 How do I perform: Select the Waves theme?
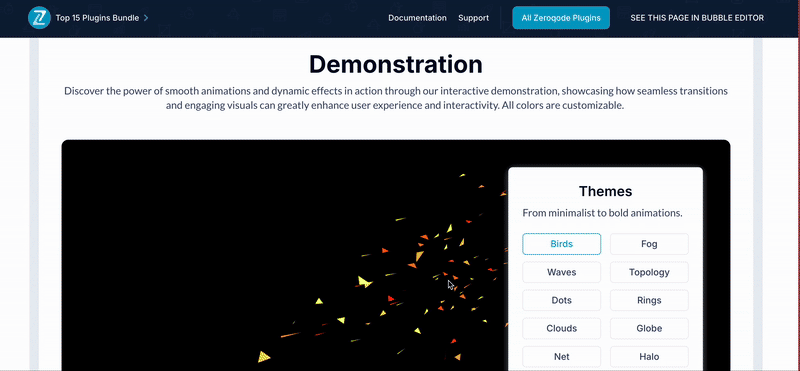click(x=561, y=272)
